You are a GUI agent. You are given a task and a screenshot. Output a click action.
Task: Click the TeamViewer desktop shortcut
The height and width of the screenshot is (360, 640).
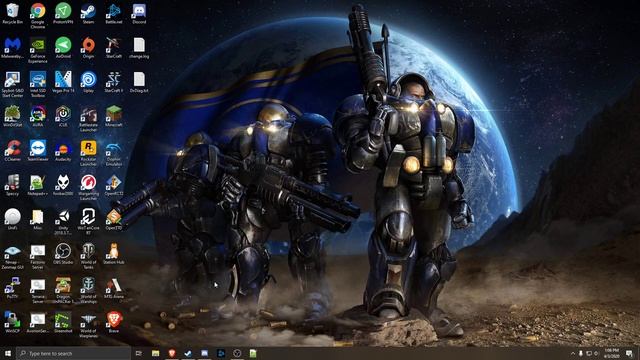pos(38,151)
